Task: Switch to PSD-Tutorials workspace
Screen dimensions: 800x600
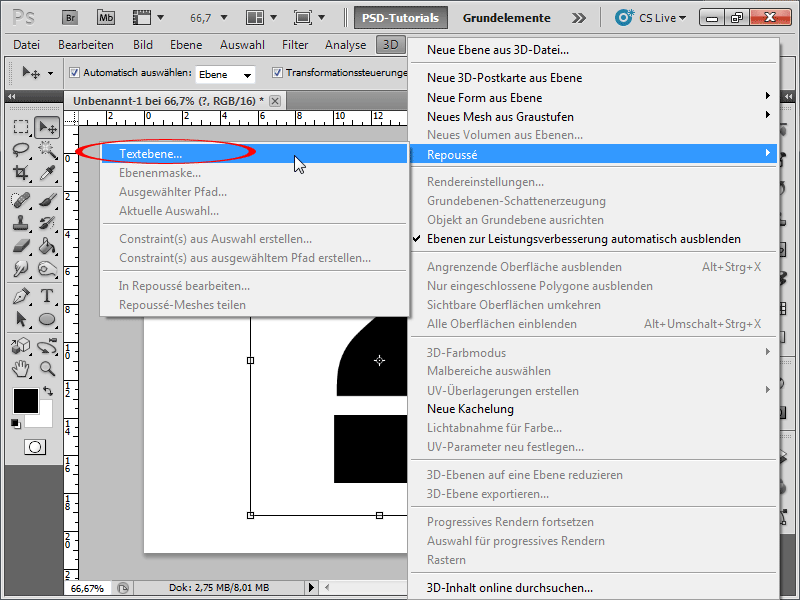Action: 401,18
